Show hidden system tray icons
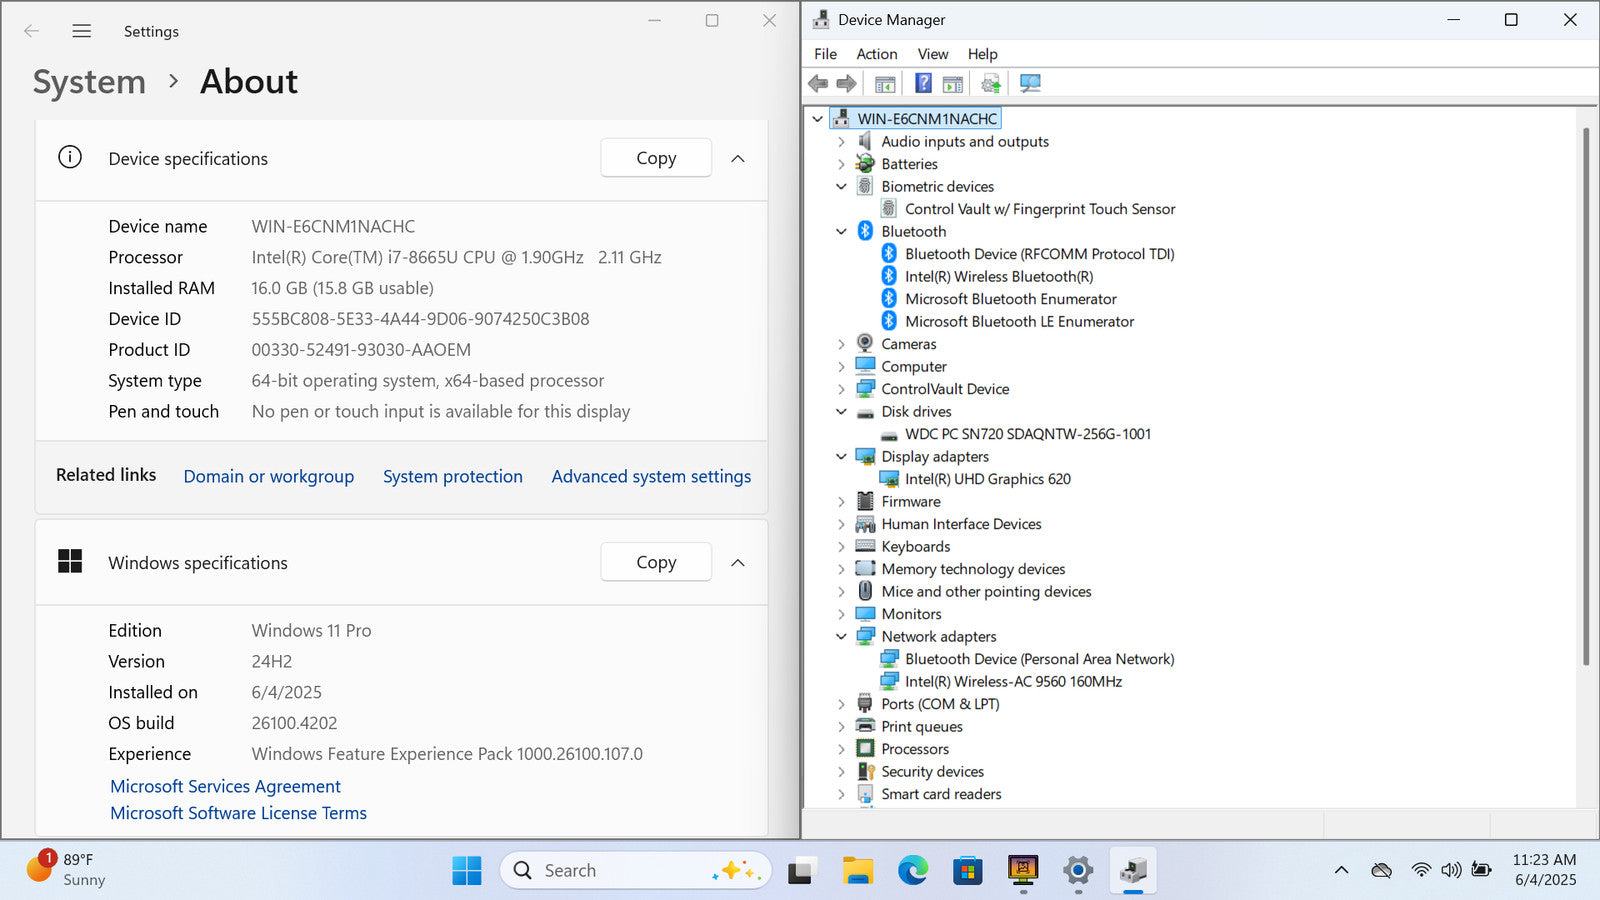1600x900 pixels. 1341,871
